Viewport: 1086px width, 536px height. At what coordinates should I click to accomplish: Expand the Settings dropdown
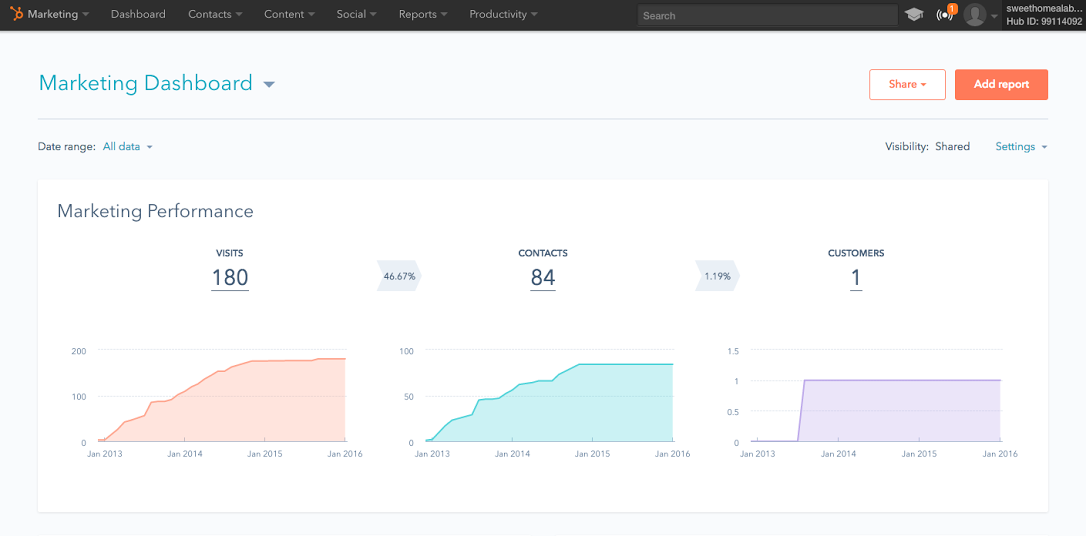pyautogui.click(x=1020, y=147)
